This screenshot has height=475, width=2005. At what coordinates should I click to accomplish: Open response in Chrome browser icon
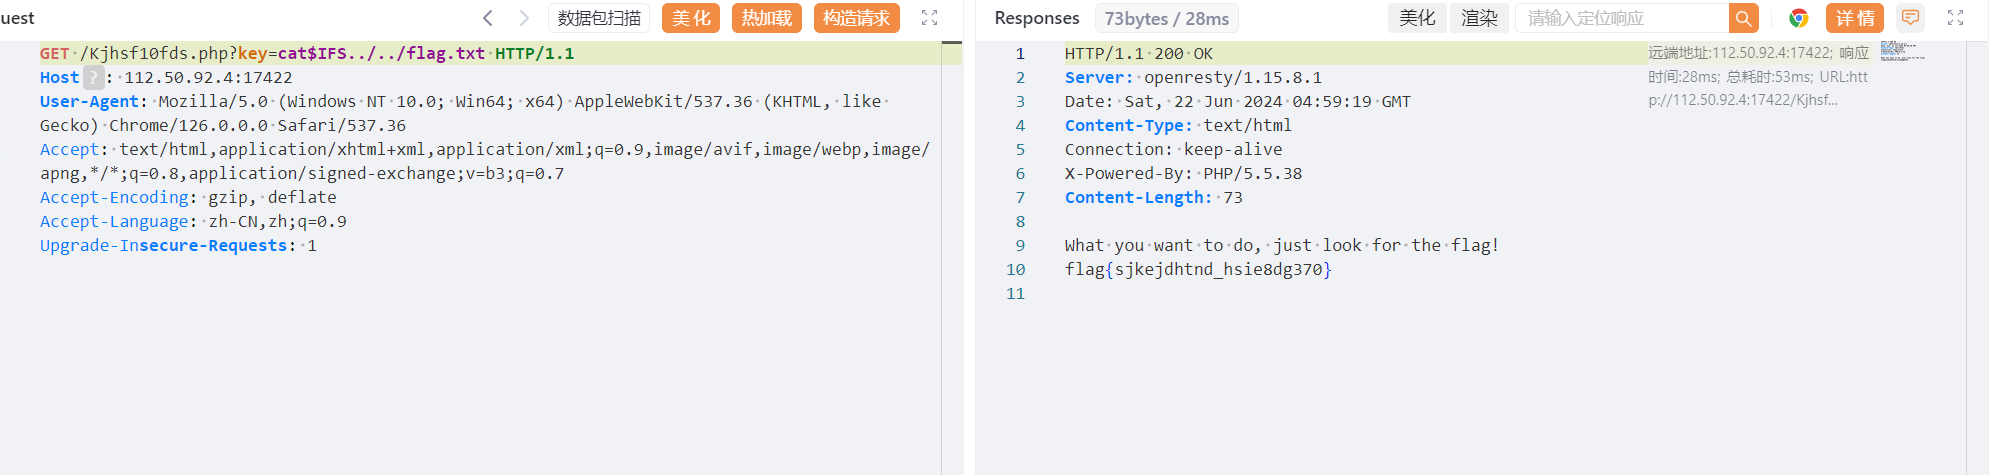tap(1799, 18)
